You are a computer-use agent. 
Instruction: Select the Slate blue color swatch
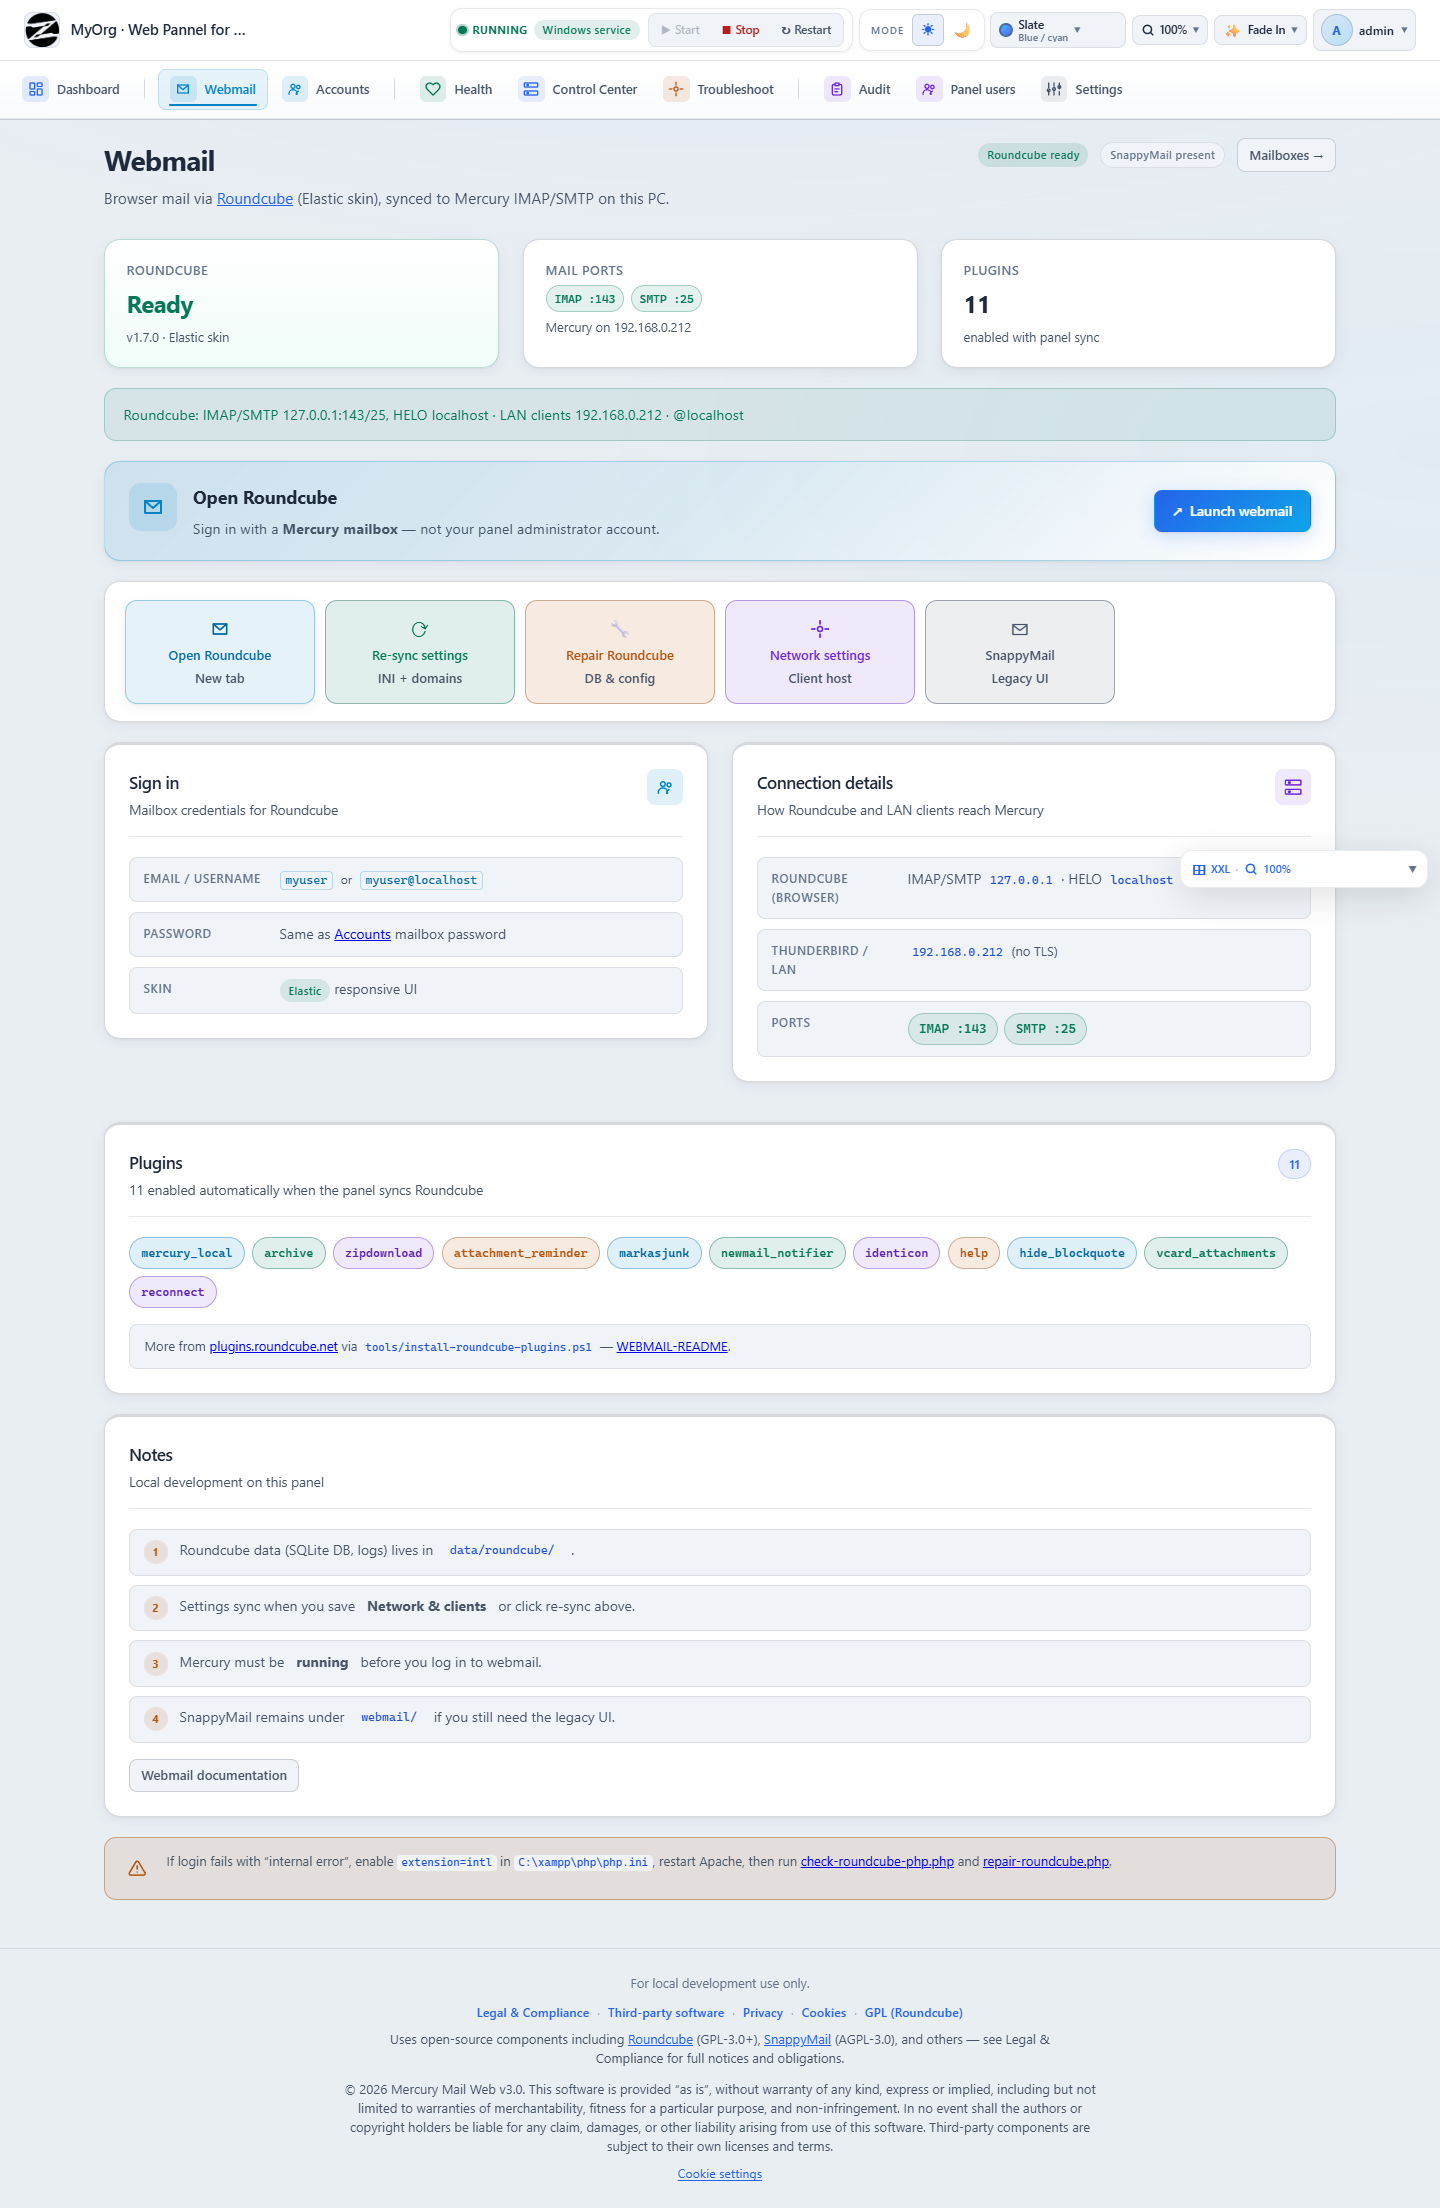tap(1006, 30)
